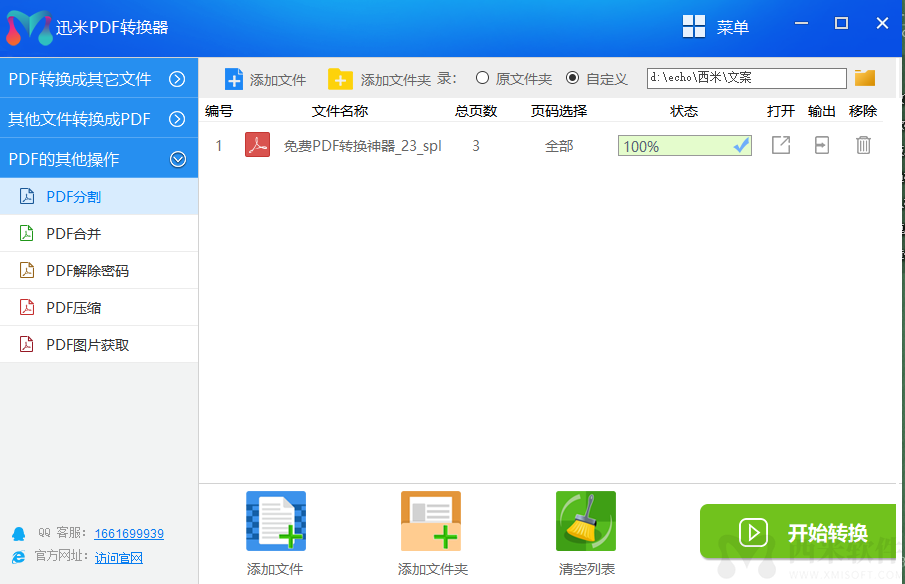Click the output path input field
Viewport: 905px width, 584px height.
(745, 77)
